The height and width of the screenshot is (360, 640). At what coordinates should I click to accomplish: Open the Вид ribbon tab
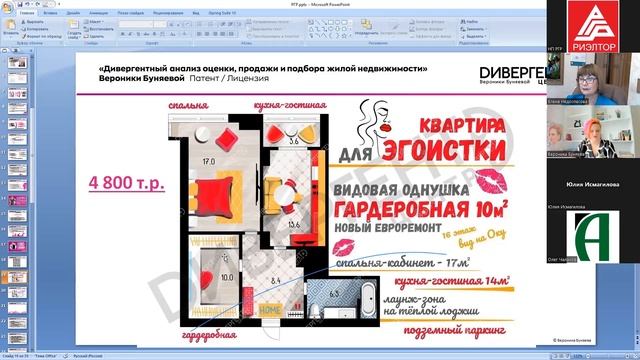[x=196, y=13]
